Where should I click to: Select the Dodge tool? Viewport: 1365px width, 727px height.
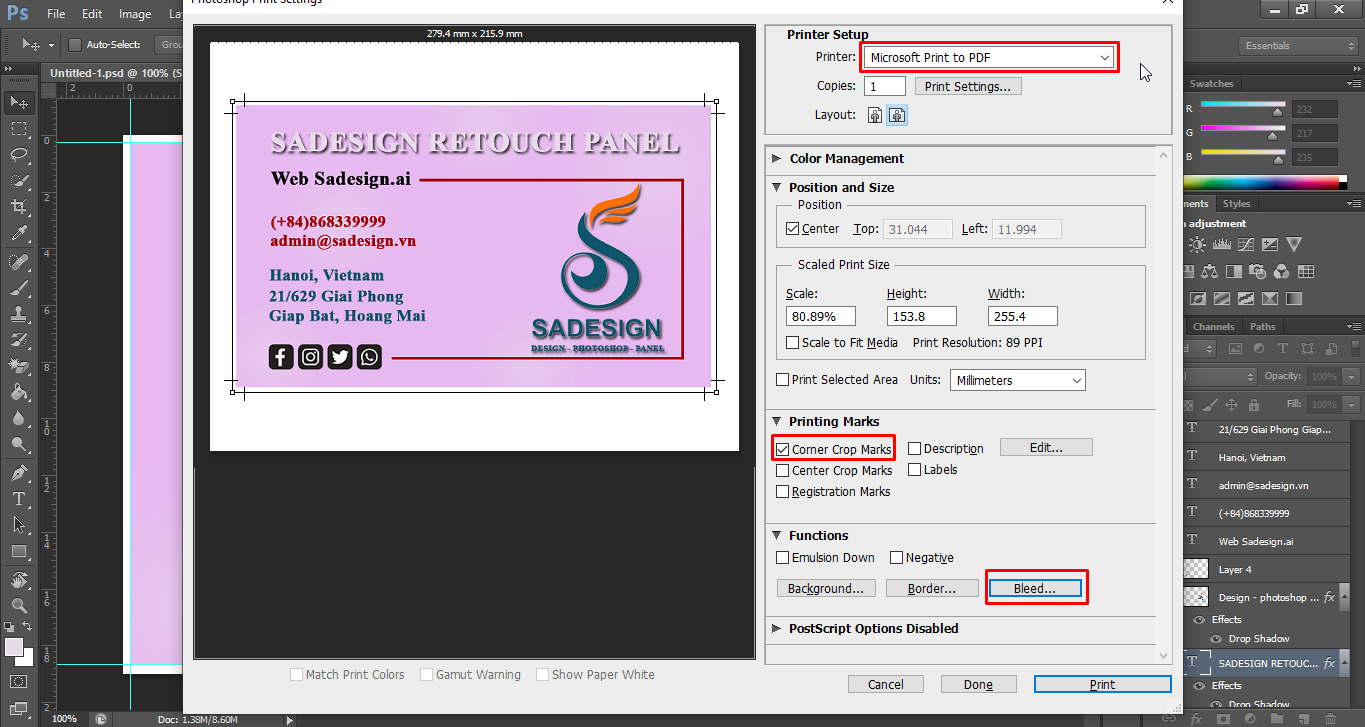click(x=19, y=444)
